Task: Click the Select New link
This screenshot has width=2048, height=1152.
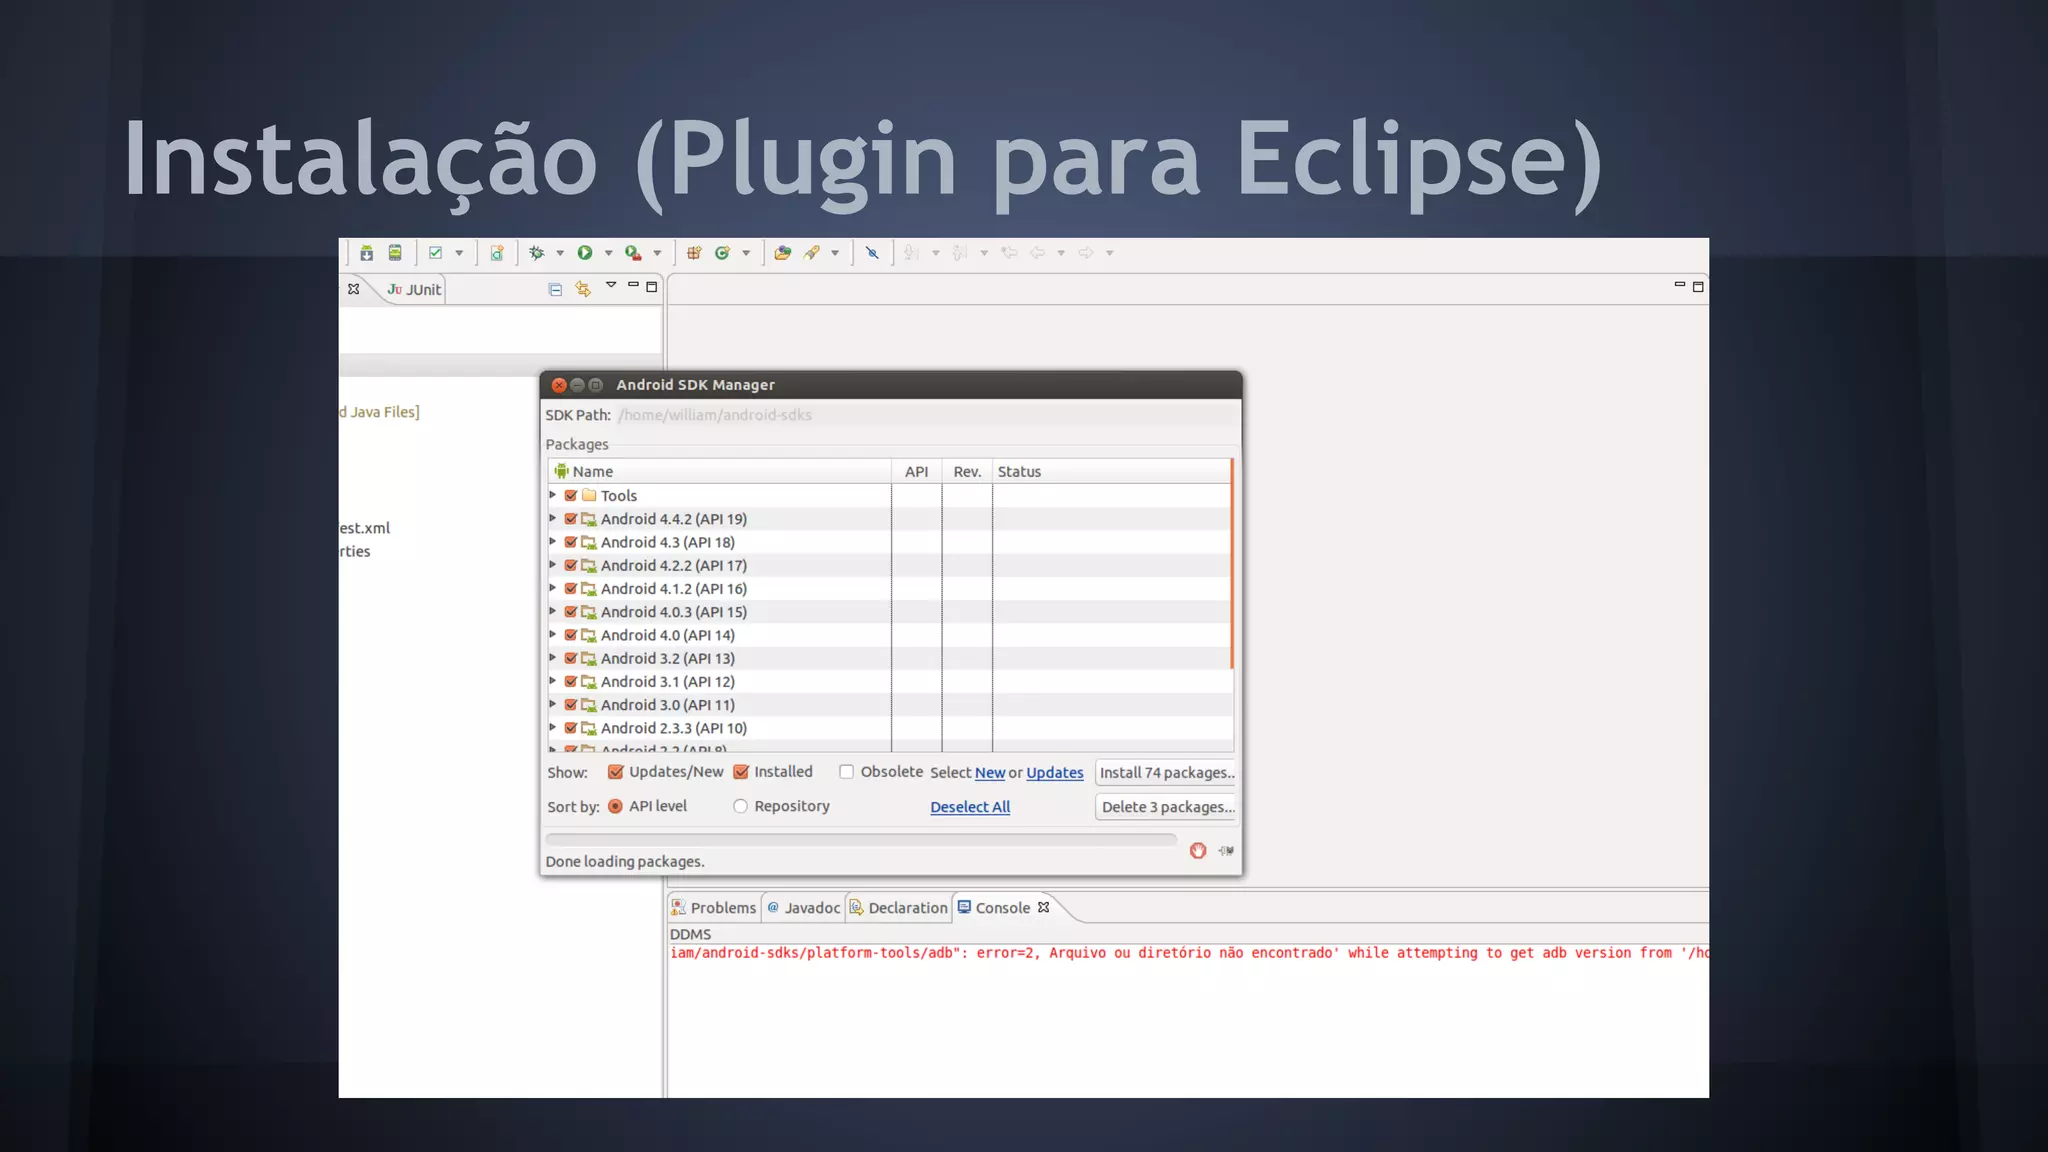Action: [x=990, y=773]
